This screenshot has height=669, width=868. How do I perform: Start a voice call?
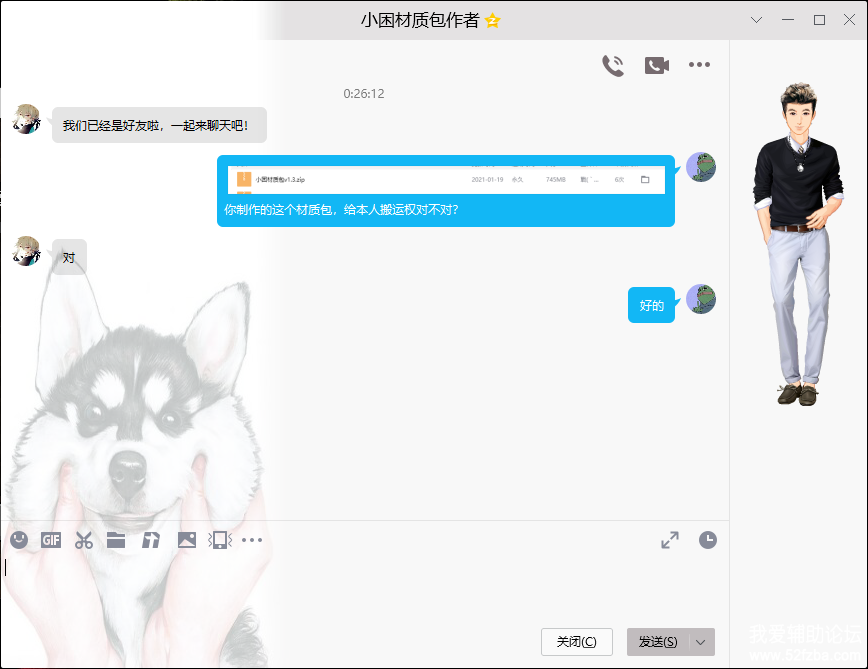[x=613, y=65]
